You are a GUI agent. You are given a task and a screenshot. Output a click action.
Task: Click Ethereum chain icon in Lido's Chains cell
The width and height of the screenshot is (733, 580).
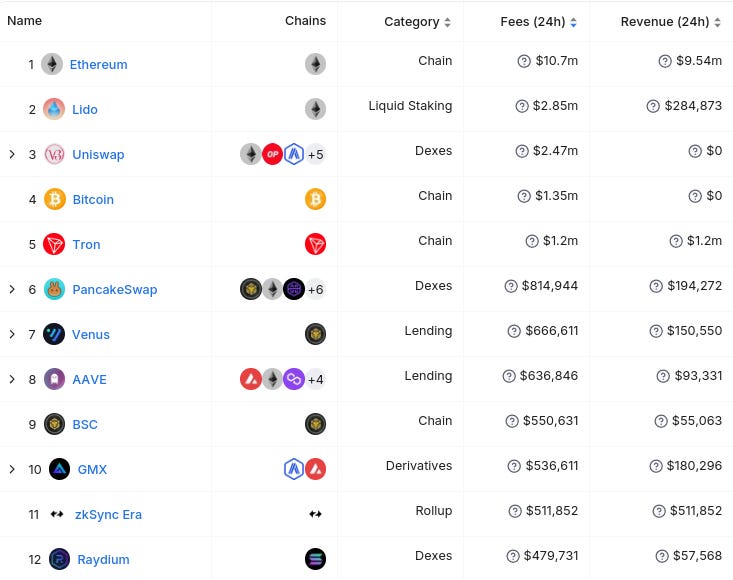pyautogui.click(x=316, y=109)
